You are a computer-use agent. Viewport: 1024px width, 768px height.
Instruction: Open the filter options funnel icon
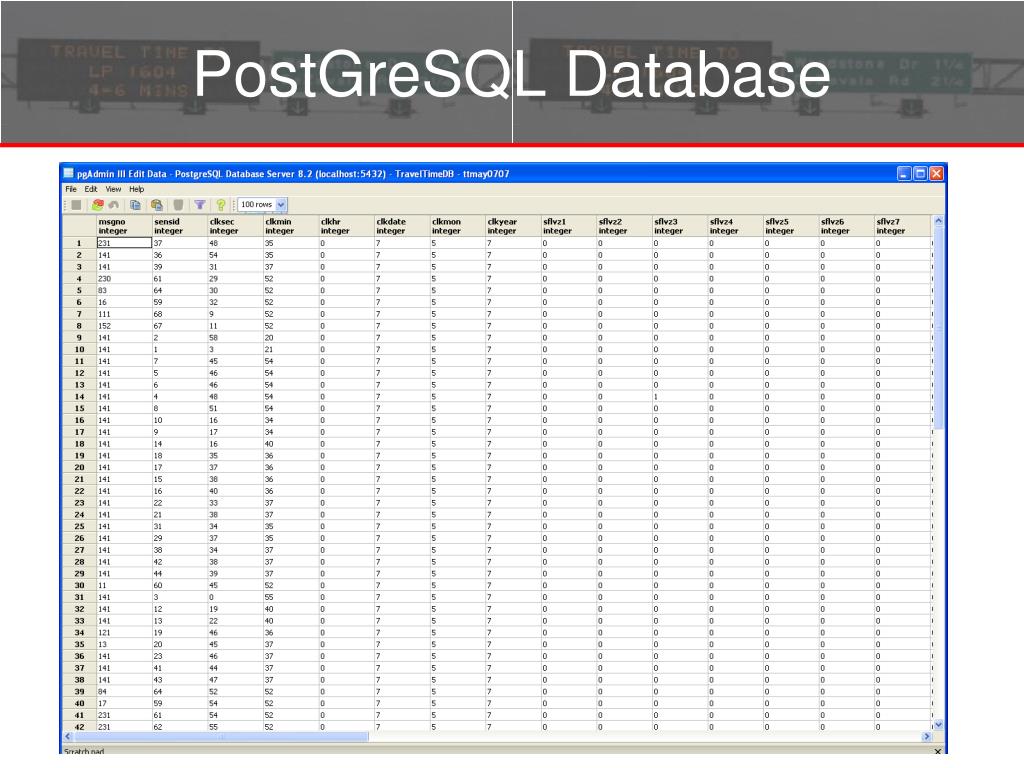[200, 205]
